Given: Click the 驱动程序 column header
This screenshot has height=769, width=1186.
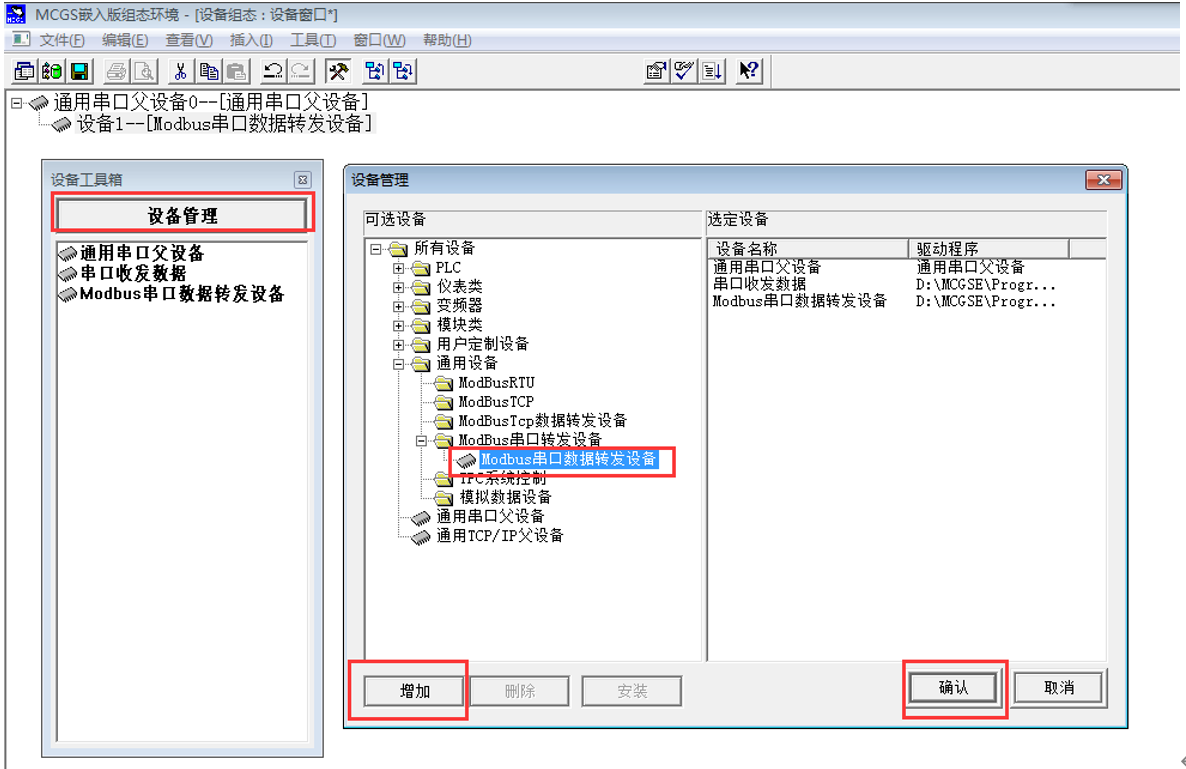Looking at the screenshot, I should tap(989, 249).
